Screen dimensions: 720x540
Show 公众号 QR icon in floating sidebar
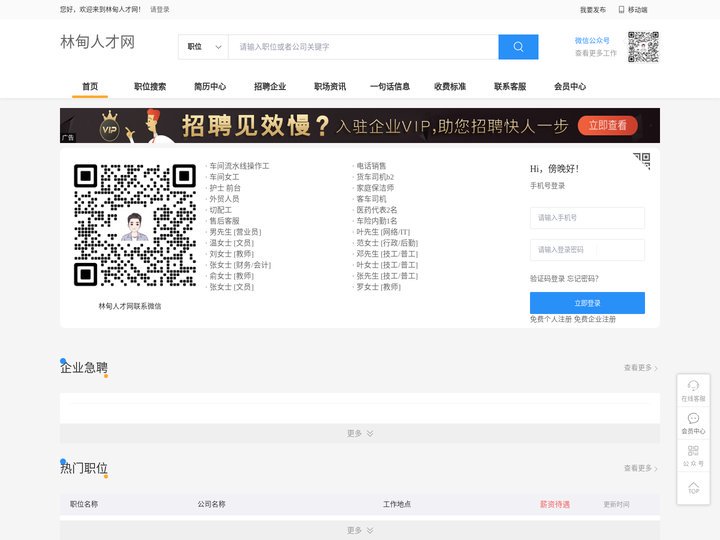[693, 456]
